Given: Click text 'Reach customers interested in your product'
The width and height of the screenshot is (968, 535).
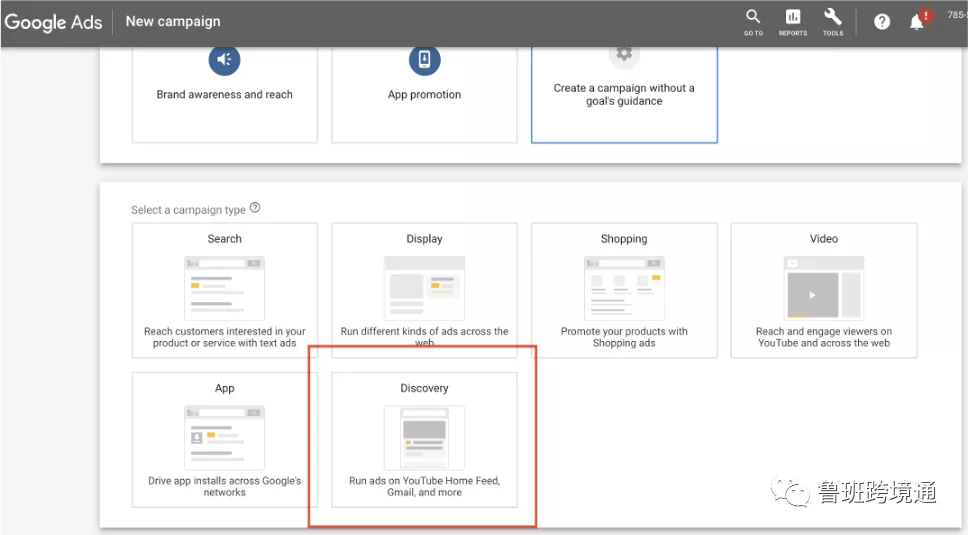Looking at the screenshot, I should [225, 337].
